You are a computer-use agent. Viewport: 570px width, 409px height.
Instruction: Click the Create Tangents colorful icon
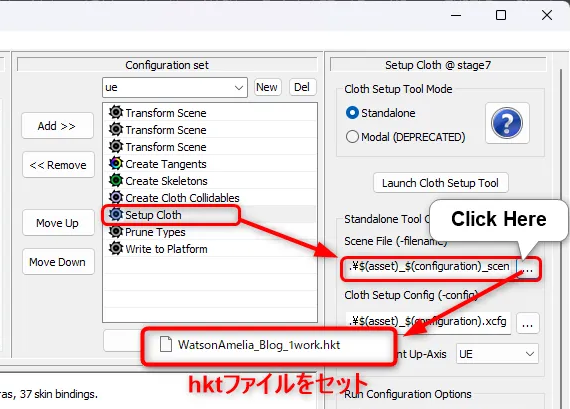(x=116, y=164)
